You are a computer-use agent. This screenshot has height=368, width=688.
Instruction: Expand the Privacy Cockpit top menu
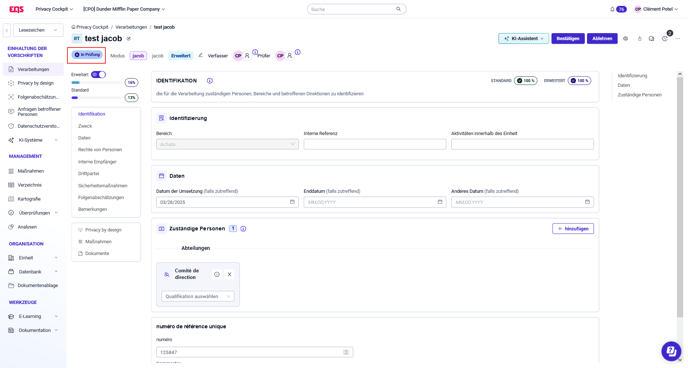coord(54,9)
